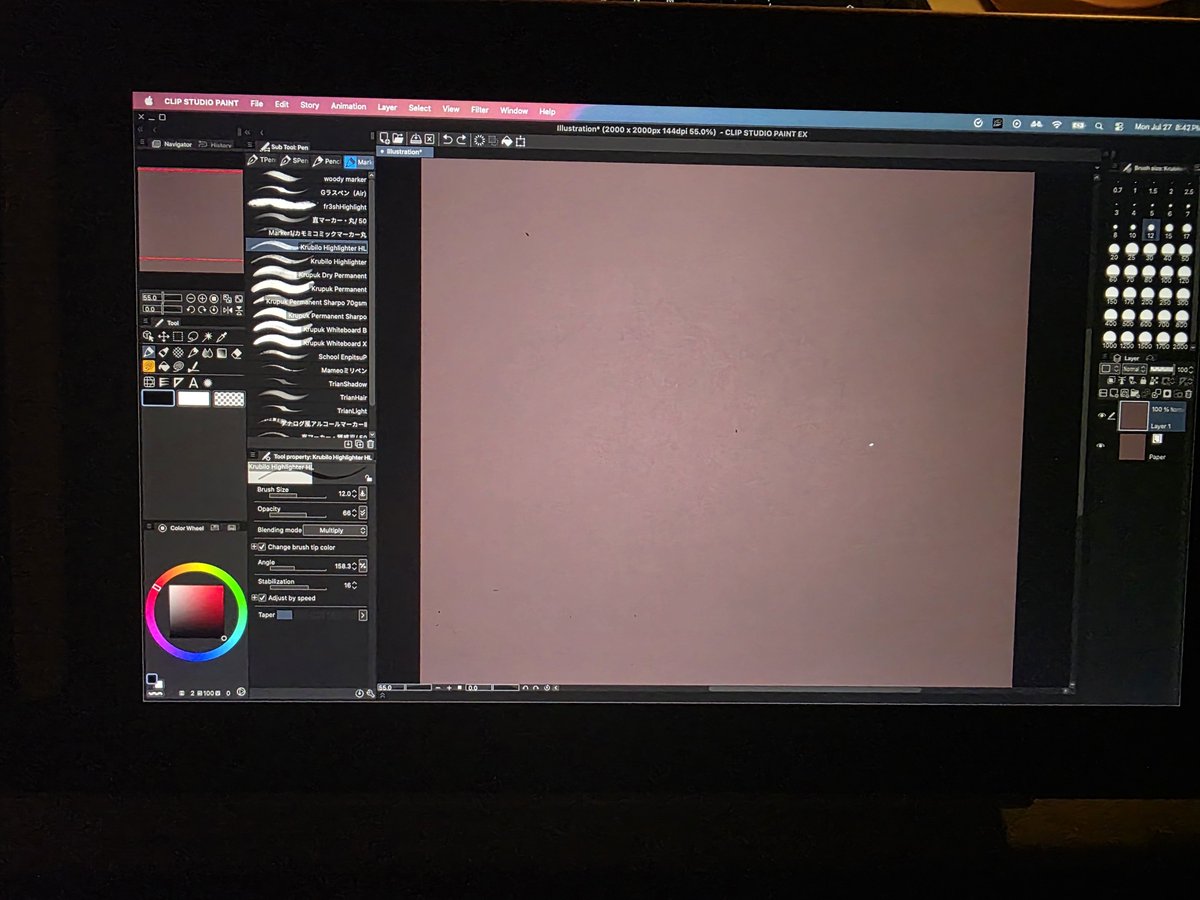Expand Change brush tip color plus box

tap(254, 547)
